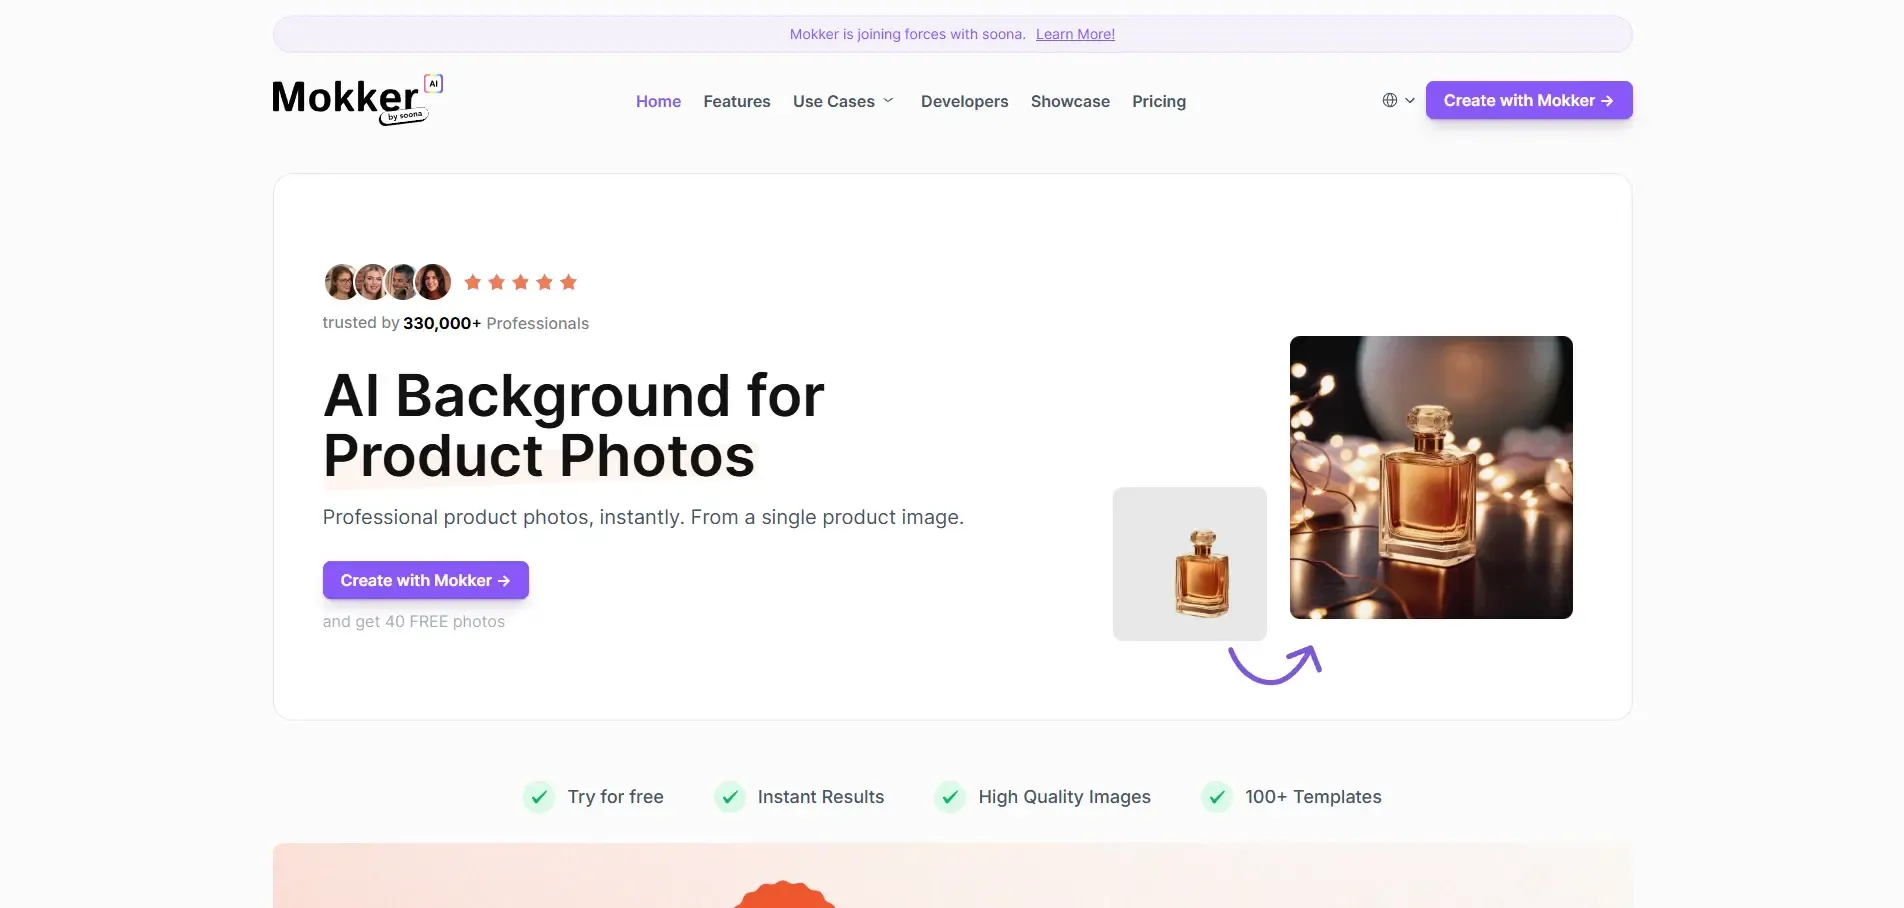Open the Developers nav item
Screen dimensions: 1904x908
(964, 101)
